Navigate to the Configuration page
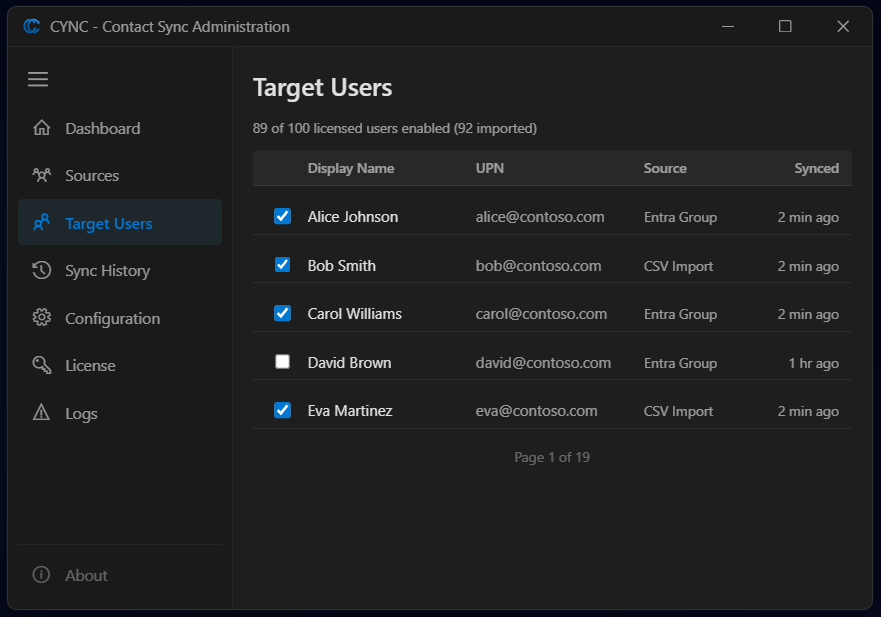Image resolution: width=881 pixels, height=617 pixels. click(110, 317)
